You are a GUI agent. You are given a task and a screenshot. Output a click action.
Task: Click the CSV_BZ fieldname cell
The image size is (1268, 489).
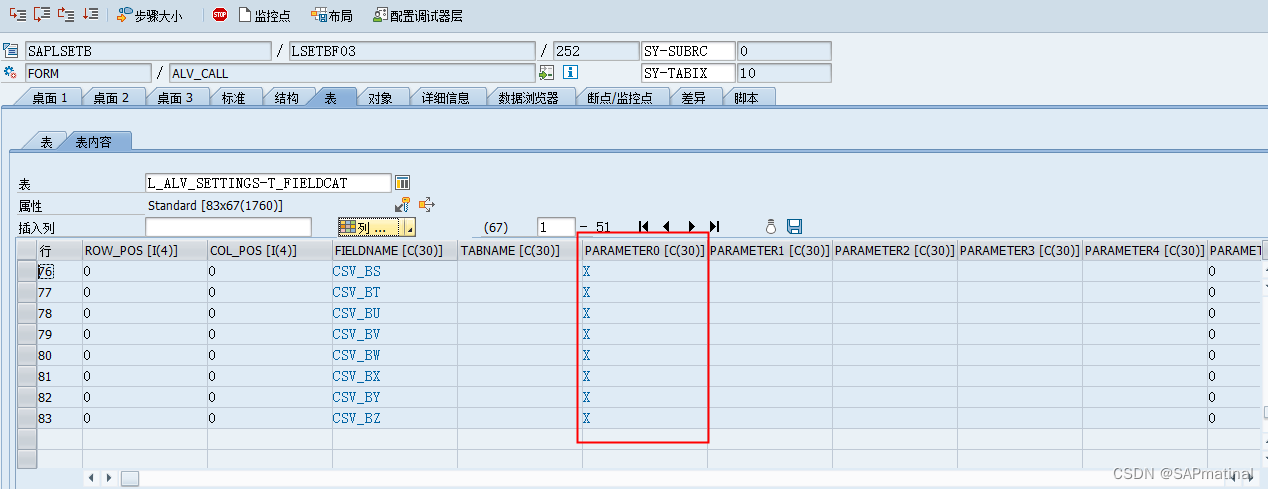tap(395, 418)
